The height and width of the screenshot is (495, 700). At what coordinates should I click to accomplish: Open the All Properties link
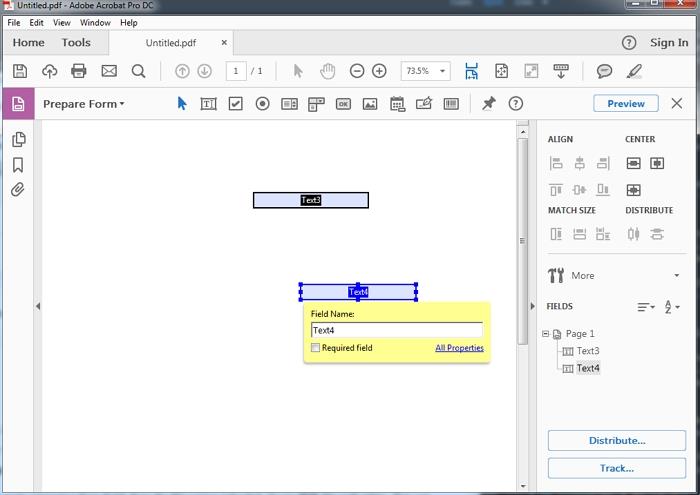(x=459, y=348)
